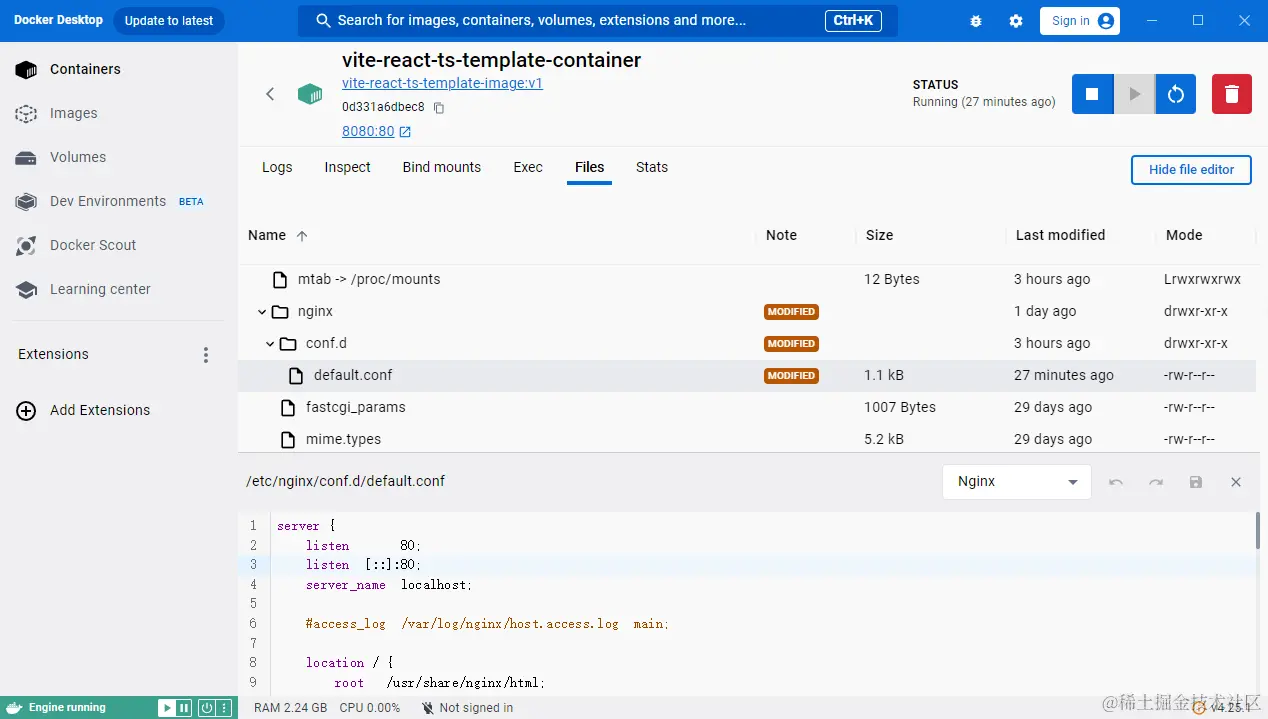This screenshot has width=1268, height=719.
Task: Focus the search images and containers field
Action: point(598,21)
